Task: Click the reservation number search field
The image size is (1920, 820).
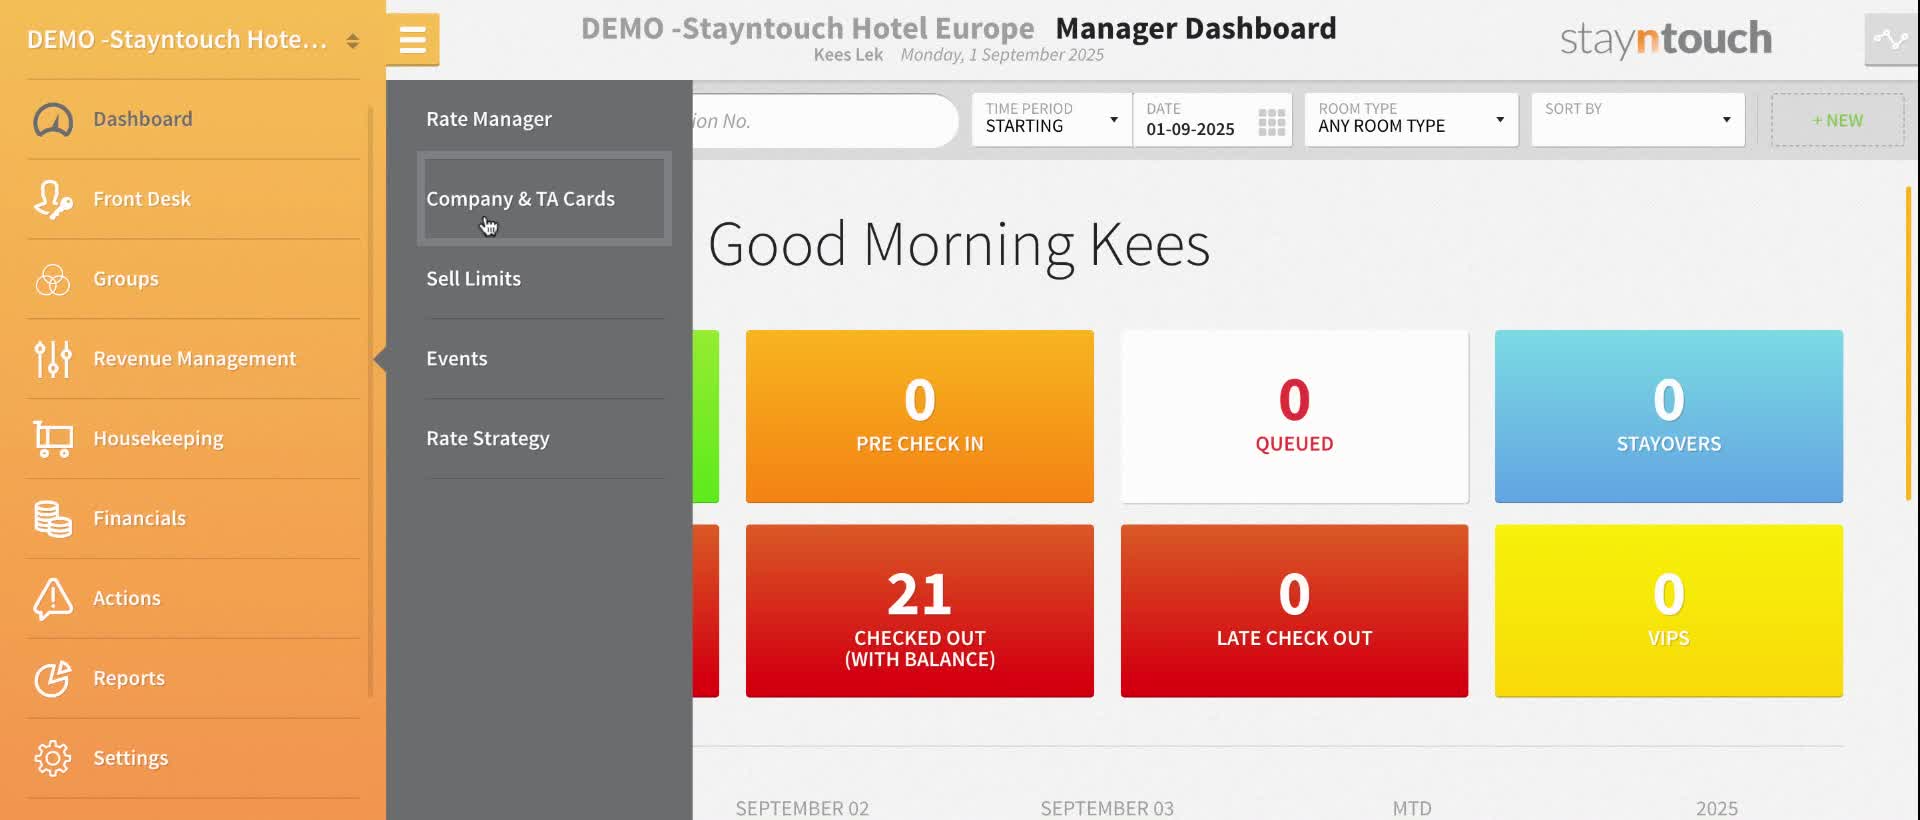Action: pos(825,121)
